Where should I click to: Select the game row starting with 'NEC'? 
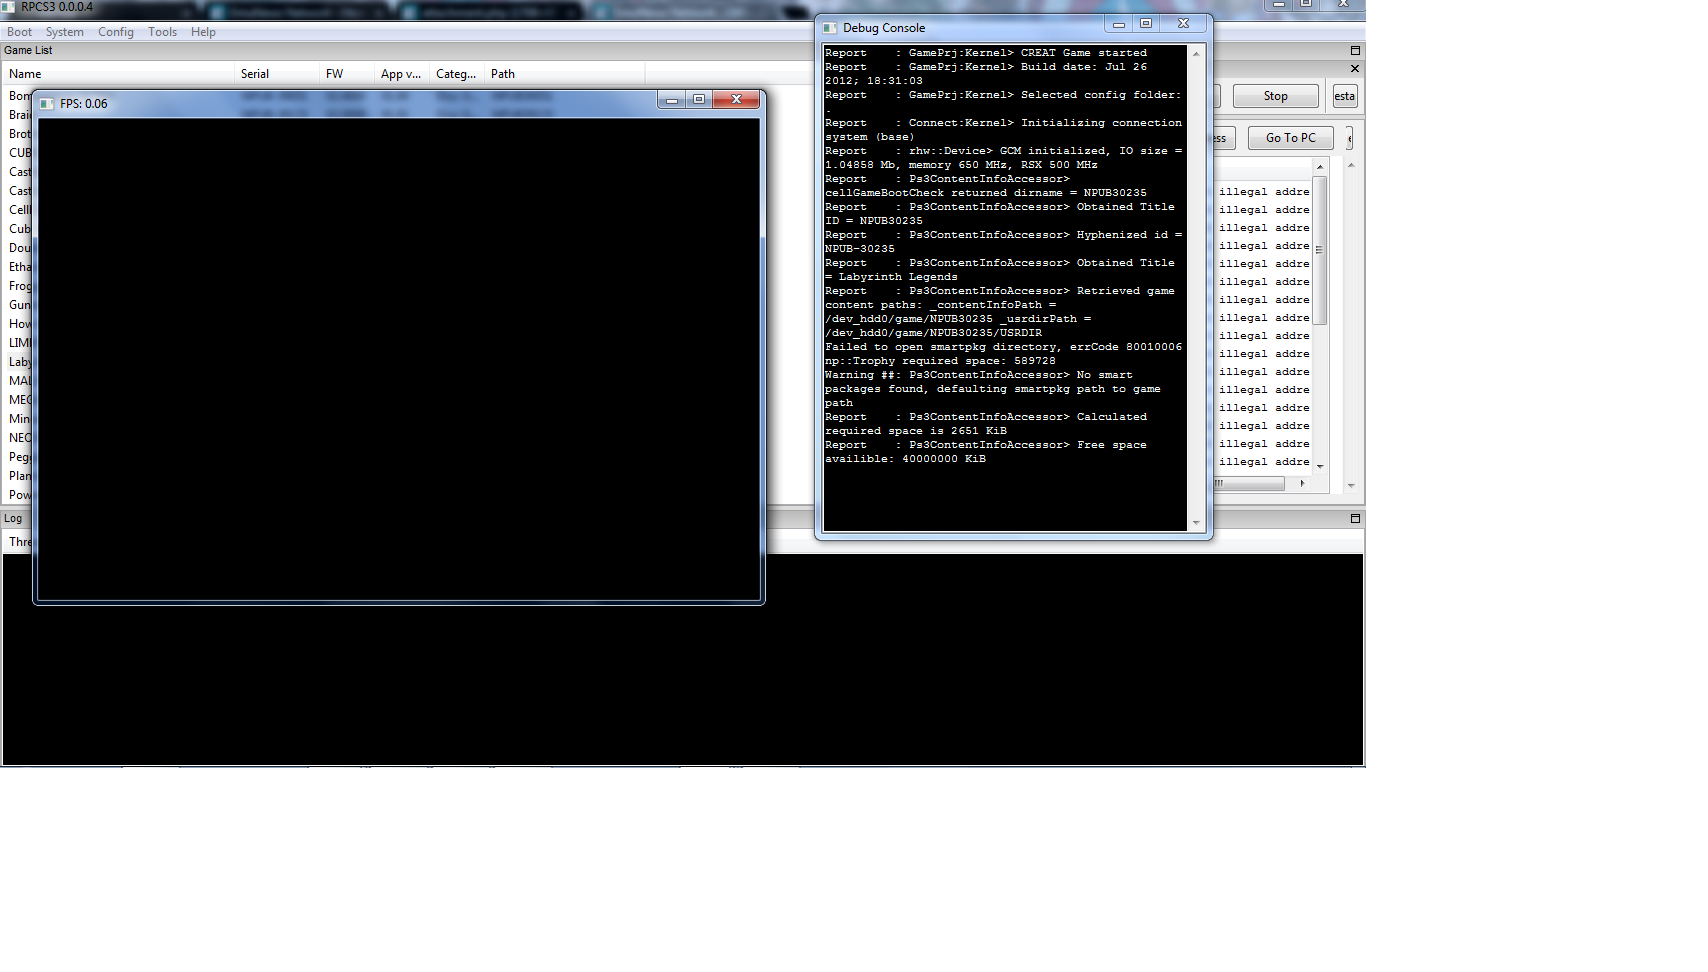19,438
